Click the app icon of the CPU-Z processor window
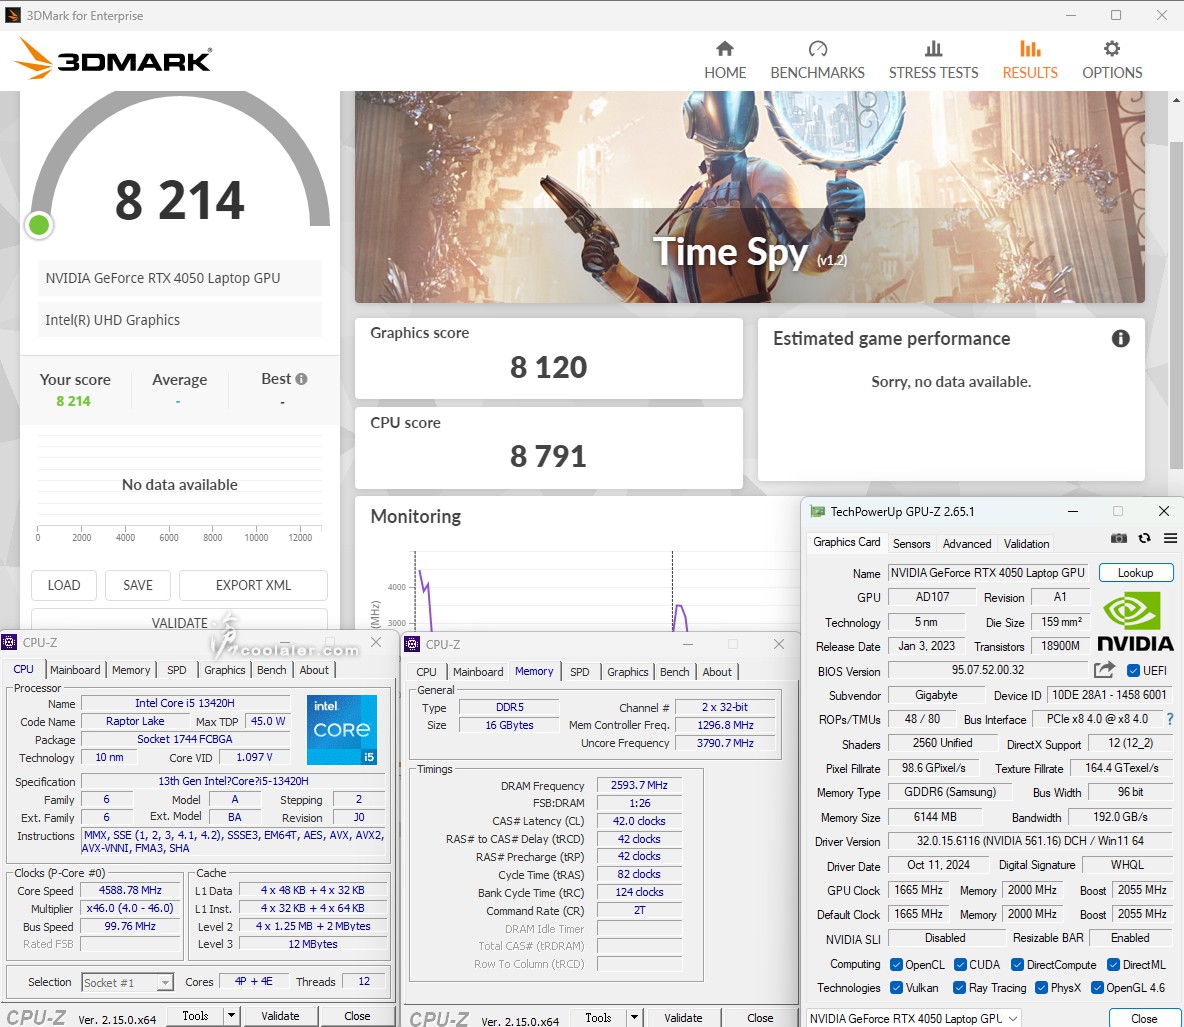 [9, 643]
